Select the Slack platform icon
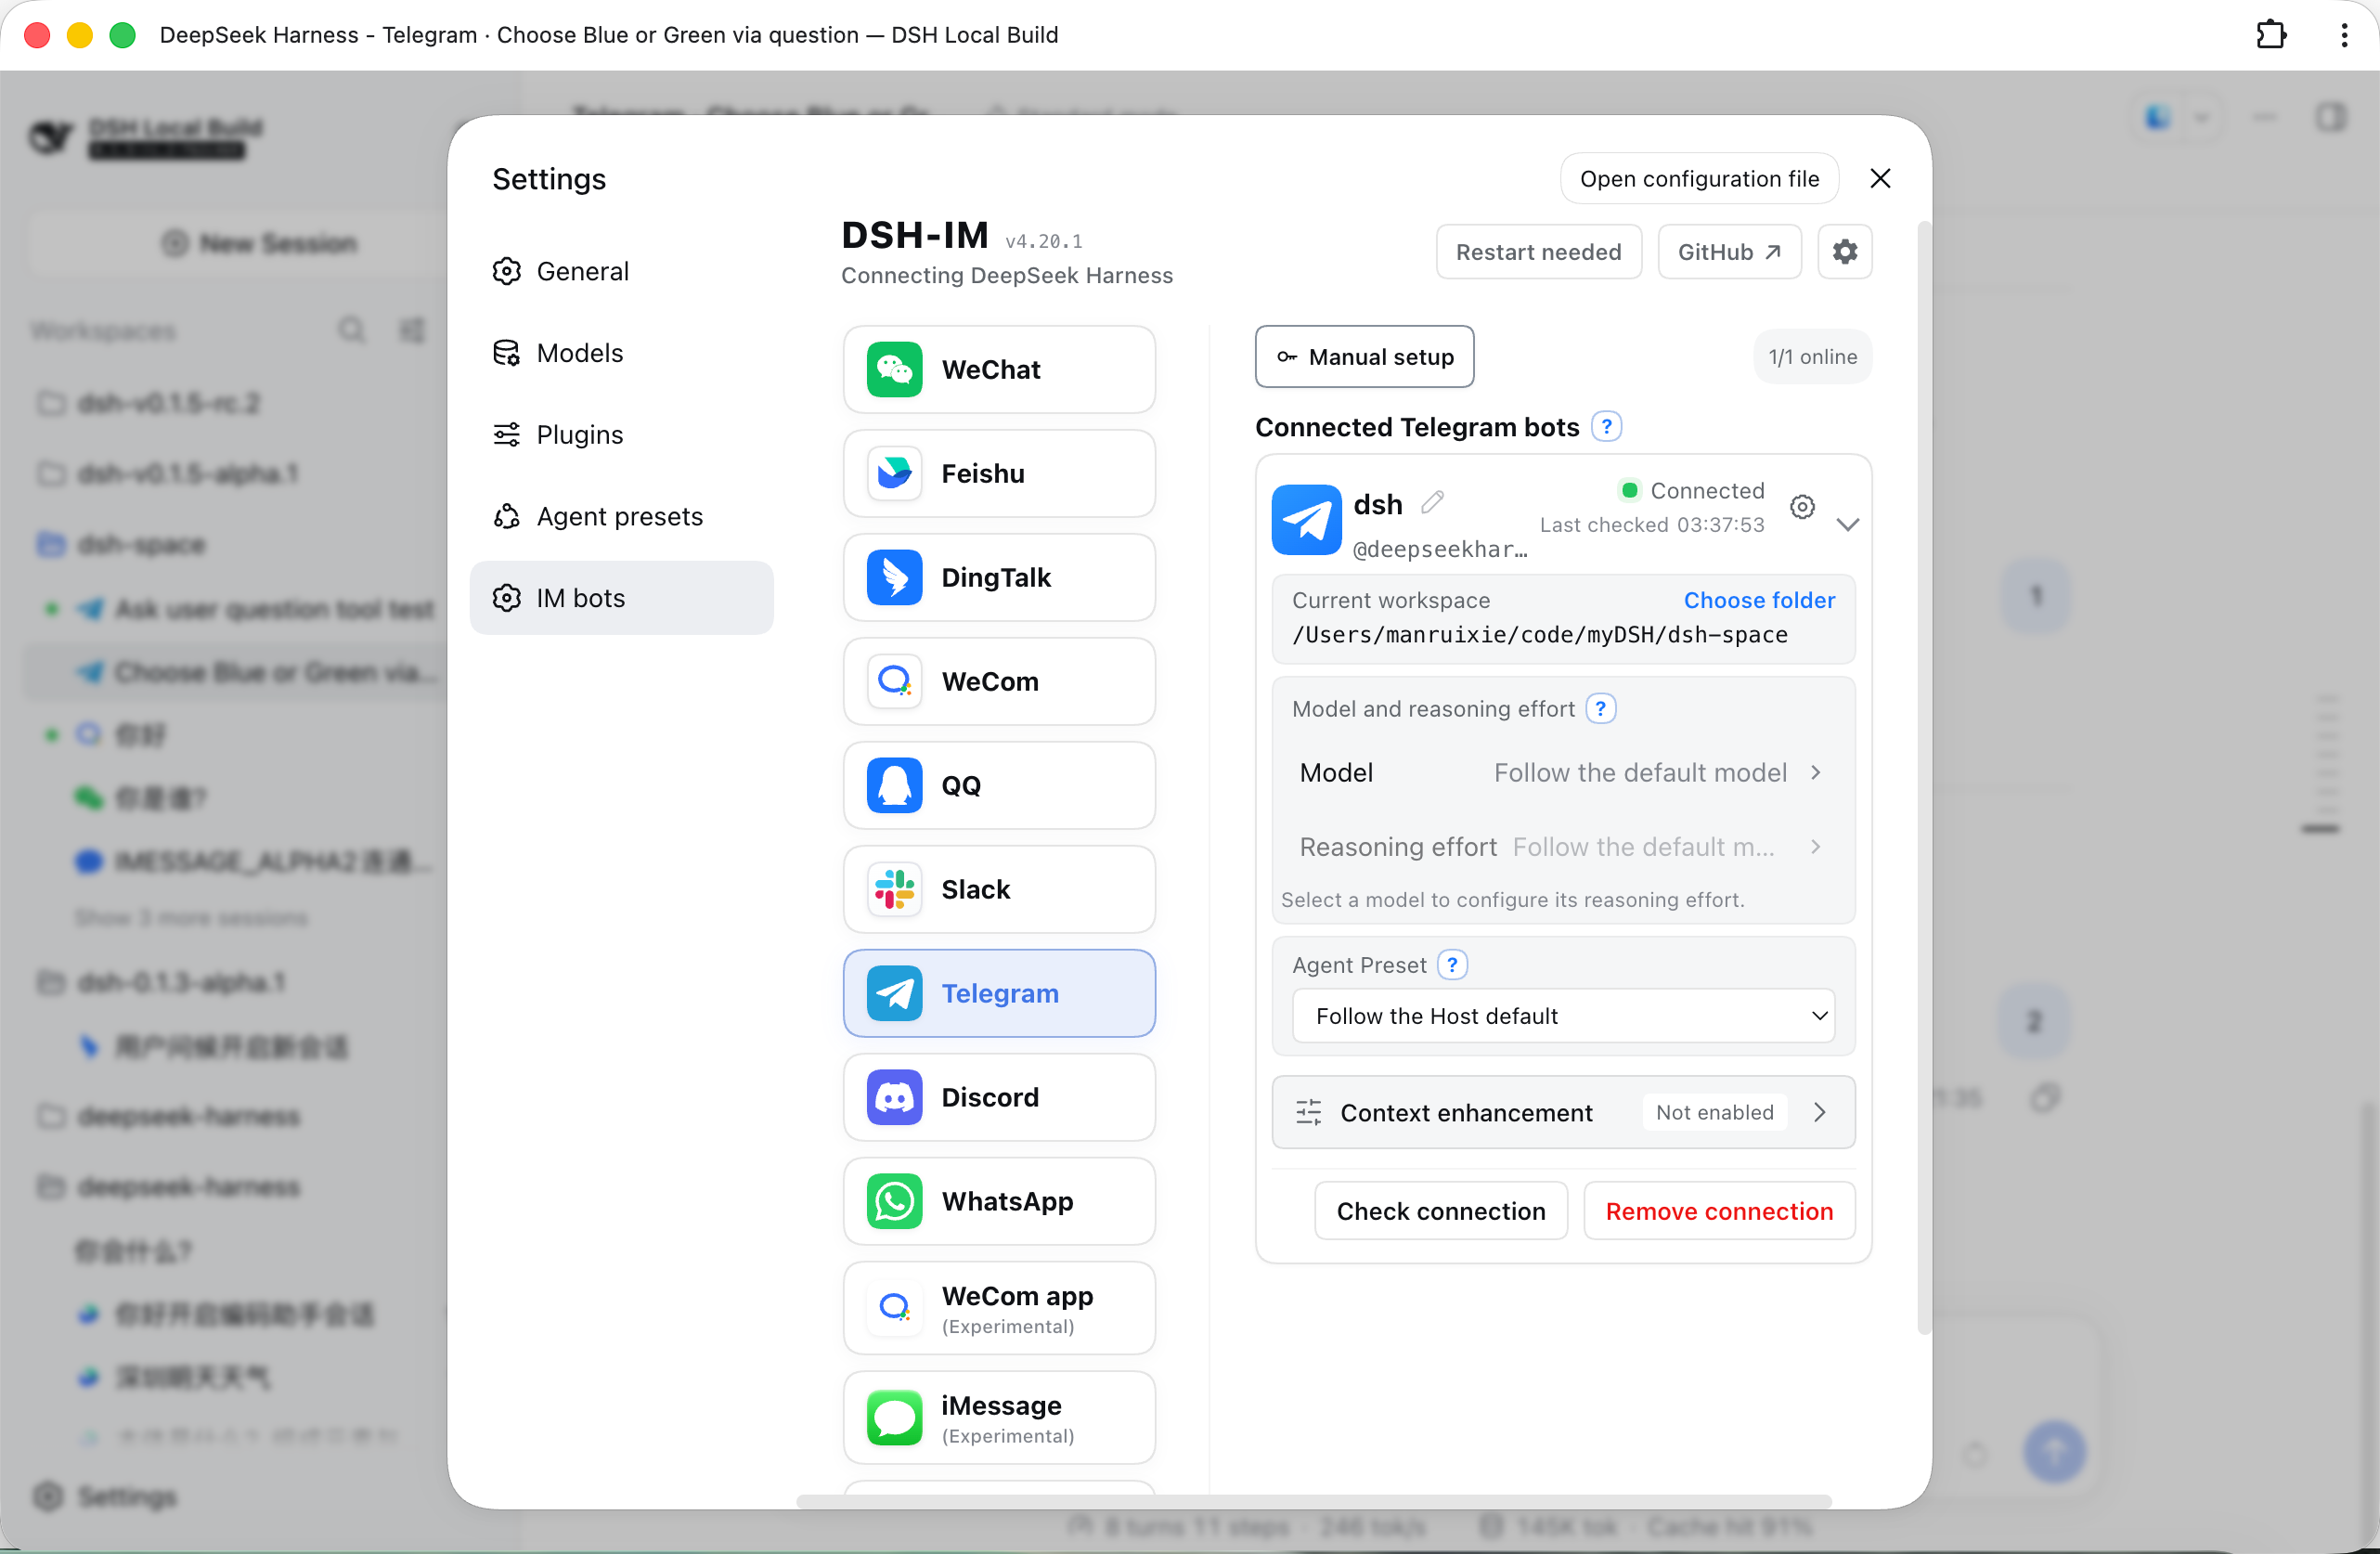 894,890
